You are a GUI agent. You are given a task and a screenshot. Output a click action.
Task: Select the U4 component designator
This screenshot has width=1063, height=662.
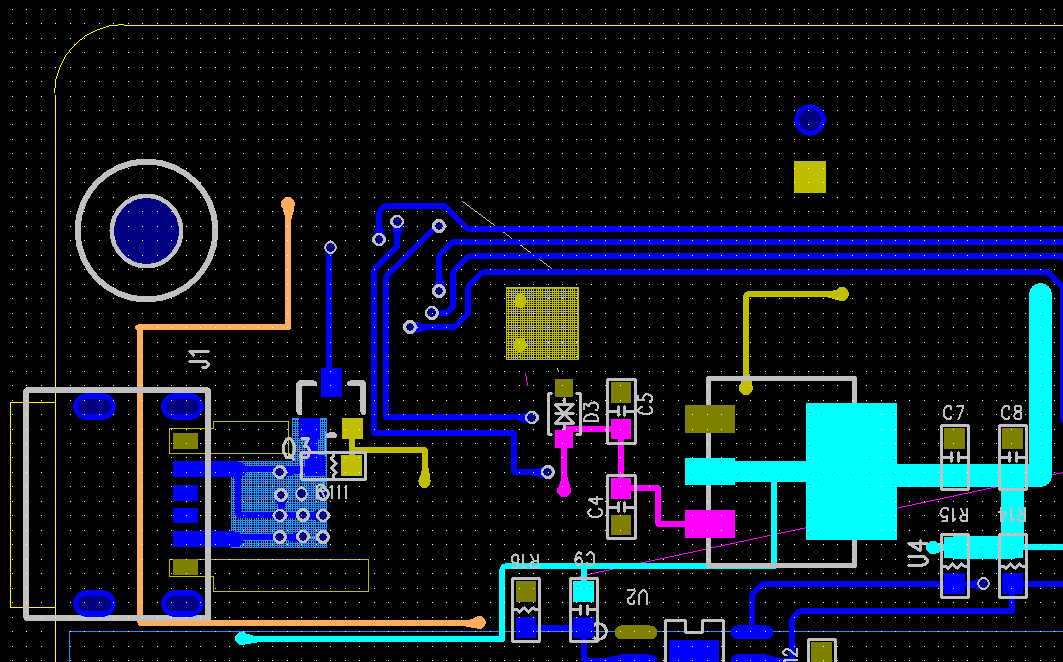pyautogui.click(x=916, y=553)
